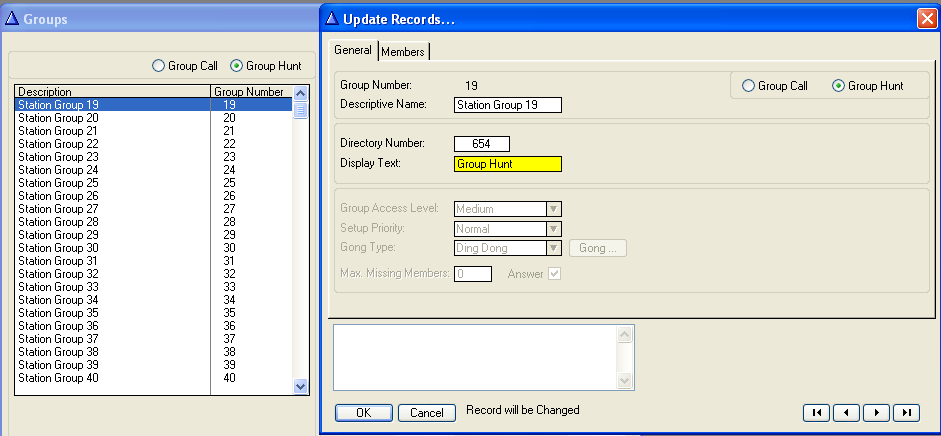The image size is (941, 436).
Task: Select the Station Group 36 row
Action: pos(154,326)
